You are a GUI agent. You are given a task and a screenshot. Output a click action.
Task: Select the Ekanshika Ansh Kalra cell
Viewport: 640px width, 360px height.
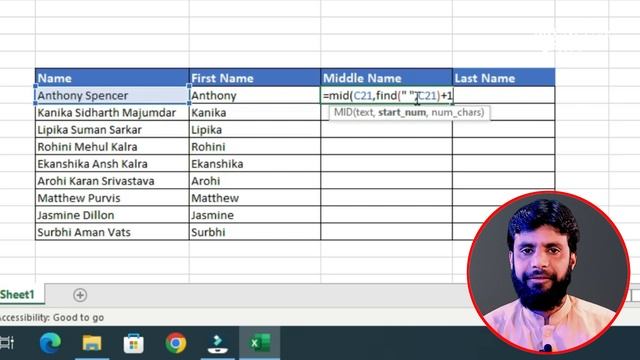(x=112, y=164)
